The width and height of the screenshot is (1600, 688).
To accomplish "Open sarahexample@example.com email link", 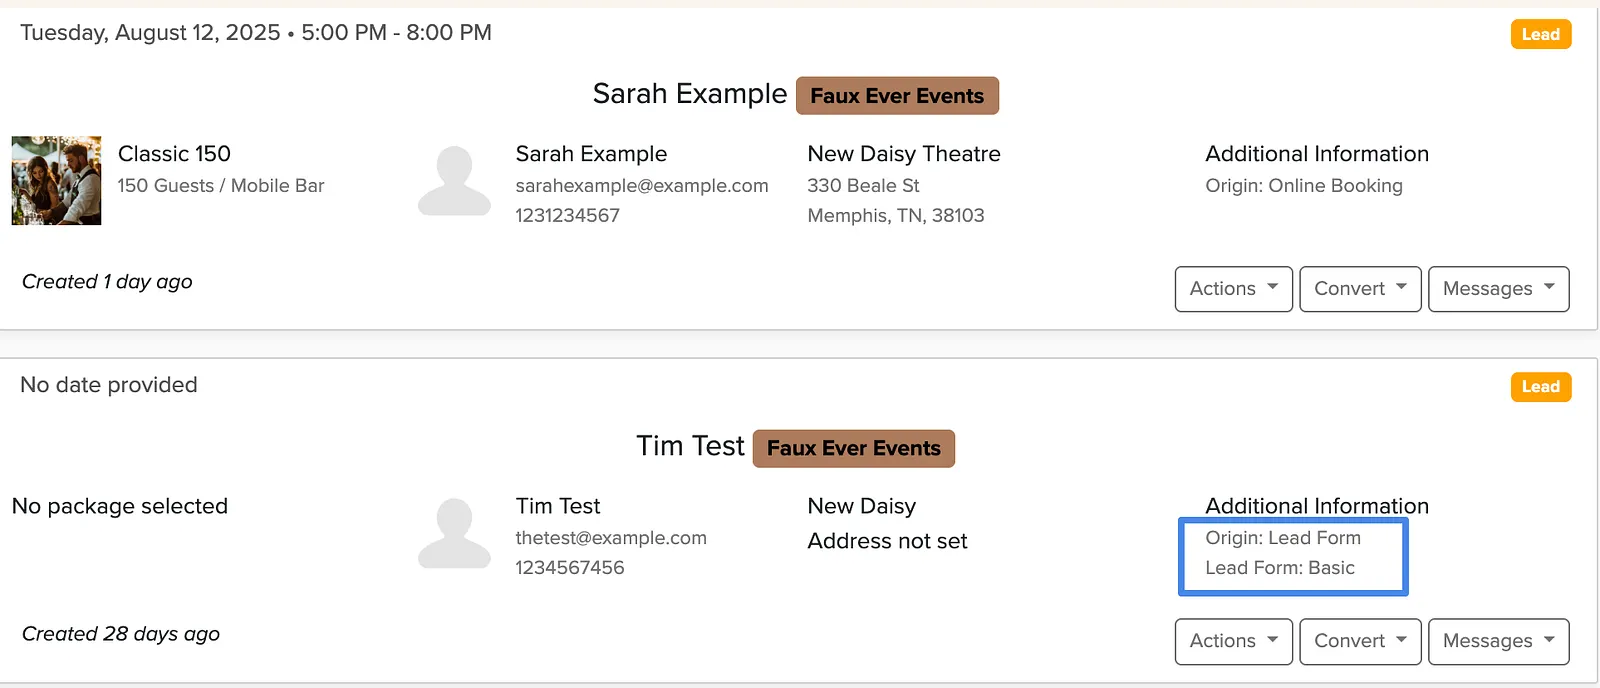I will (642, 186).
